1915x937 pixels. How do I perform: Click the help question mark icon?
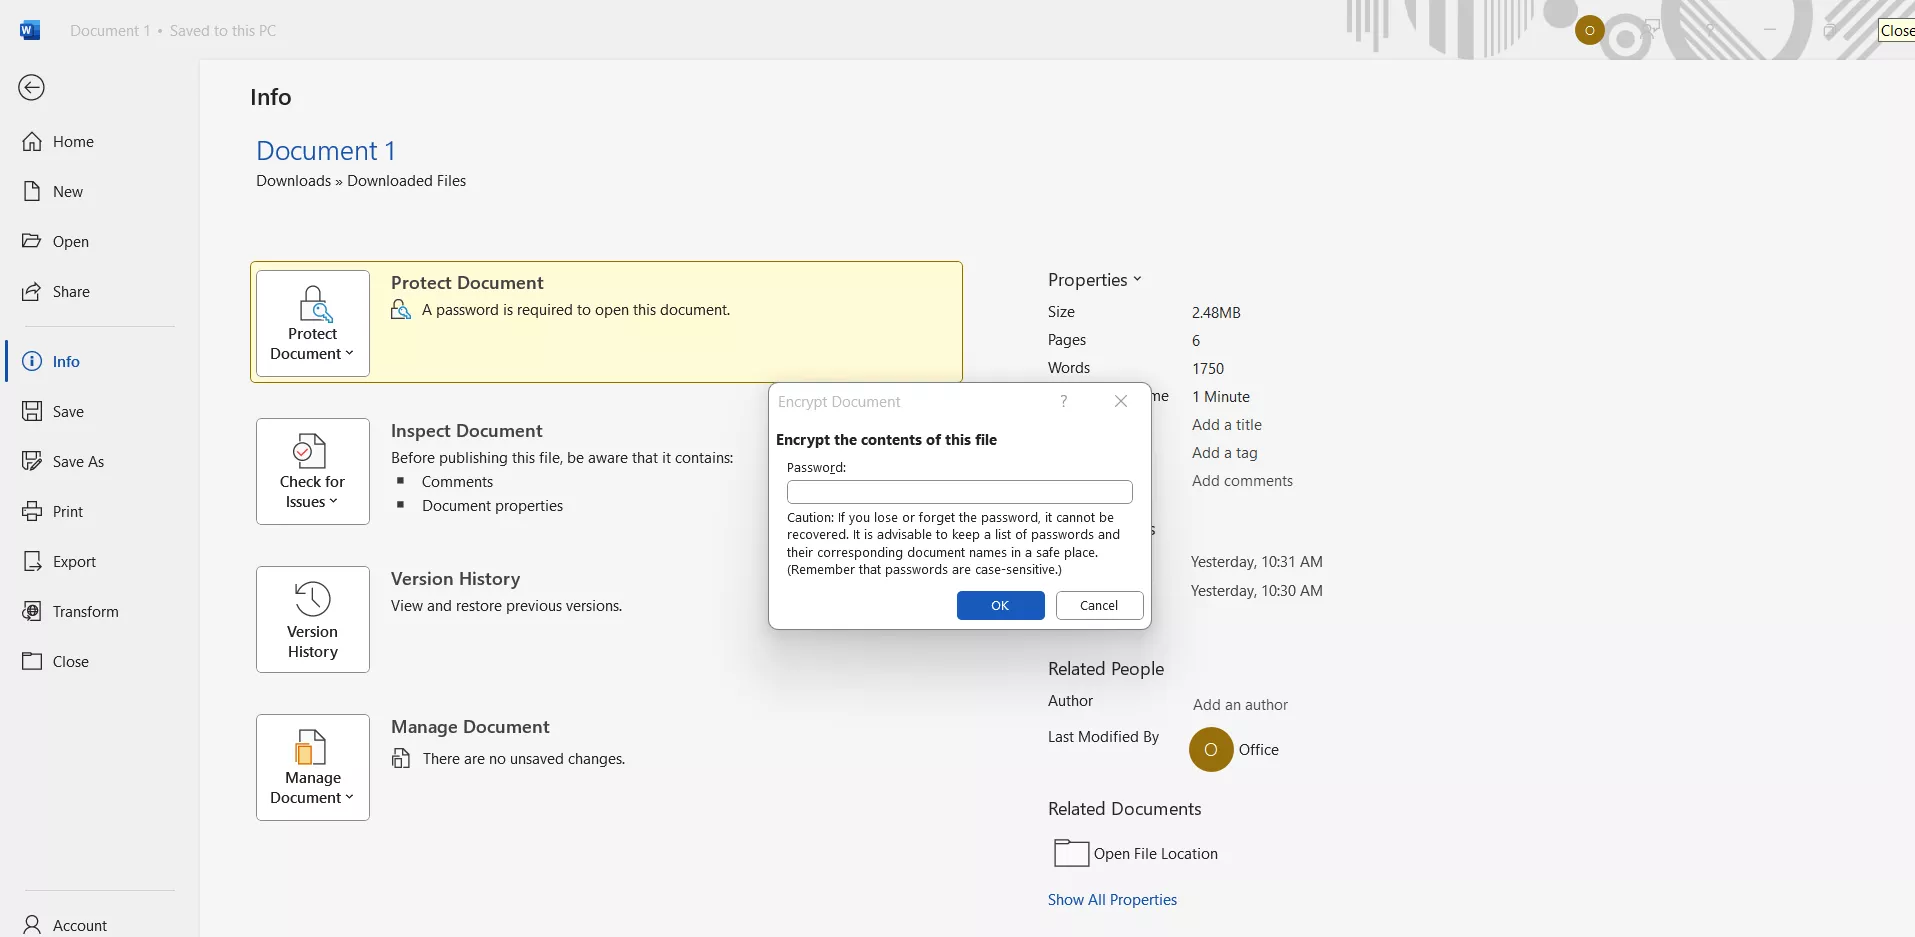click(1063, 402)
